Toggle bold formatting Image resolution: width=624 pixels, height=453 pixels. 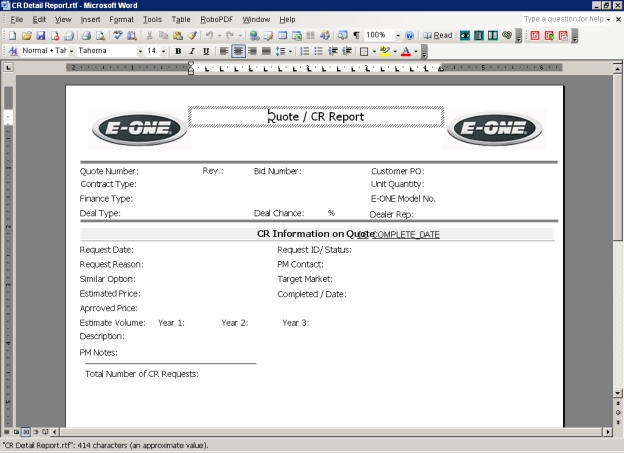(178, 51)
